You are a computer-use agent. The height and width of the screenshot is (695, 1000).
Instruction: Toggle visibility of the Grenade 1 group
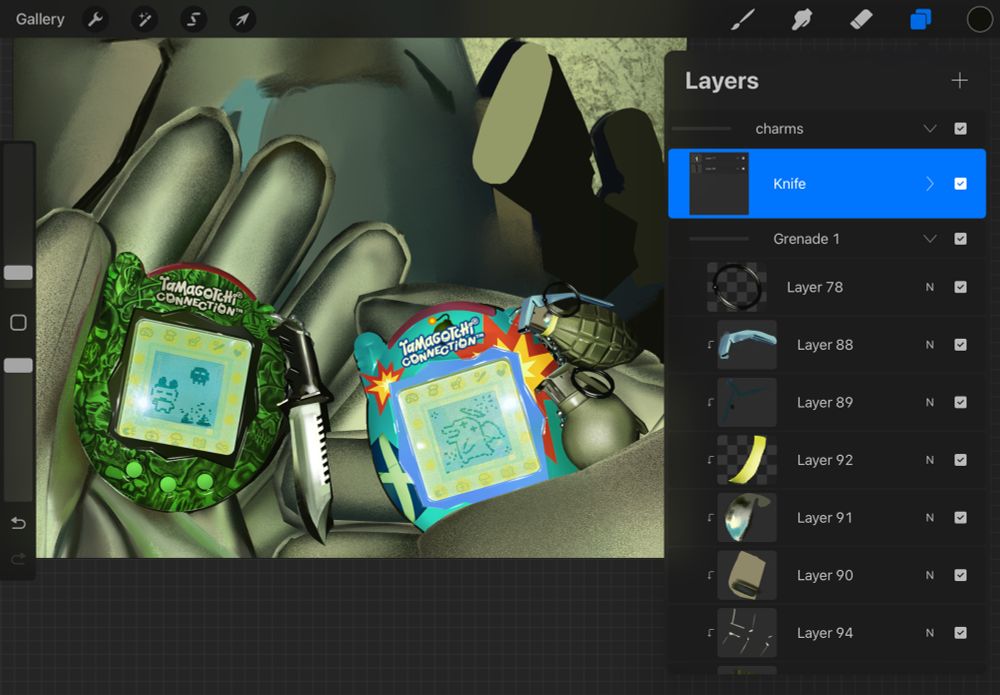tap(960, 239)
